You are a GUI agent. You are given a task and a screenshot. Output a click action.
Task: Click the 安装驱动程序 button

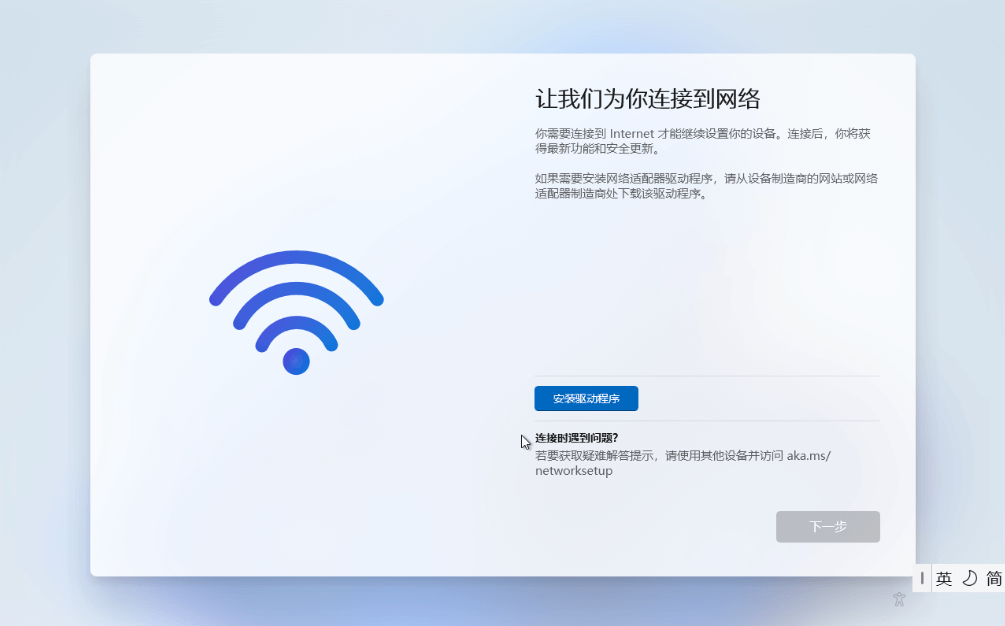586,399
